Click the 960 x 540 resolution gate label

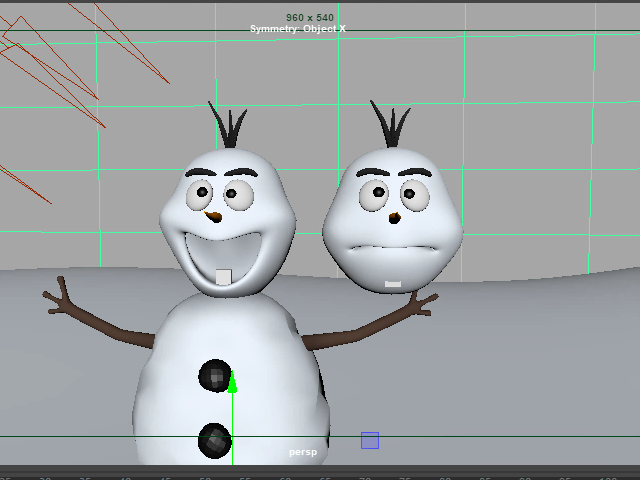(x=309, y=18)
